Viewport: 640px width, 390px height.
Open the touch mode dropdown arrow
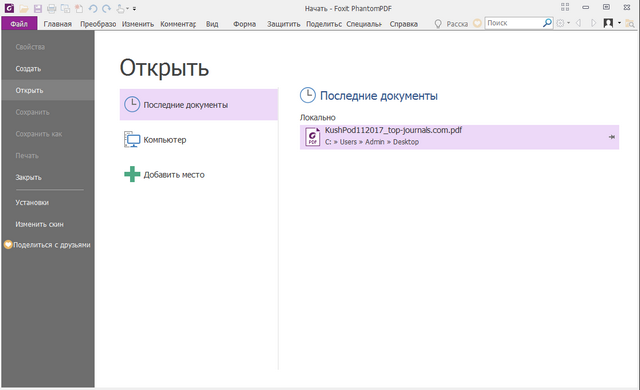[x=127, y=9]
